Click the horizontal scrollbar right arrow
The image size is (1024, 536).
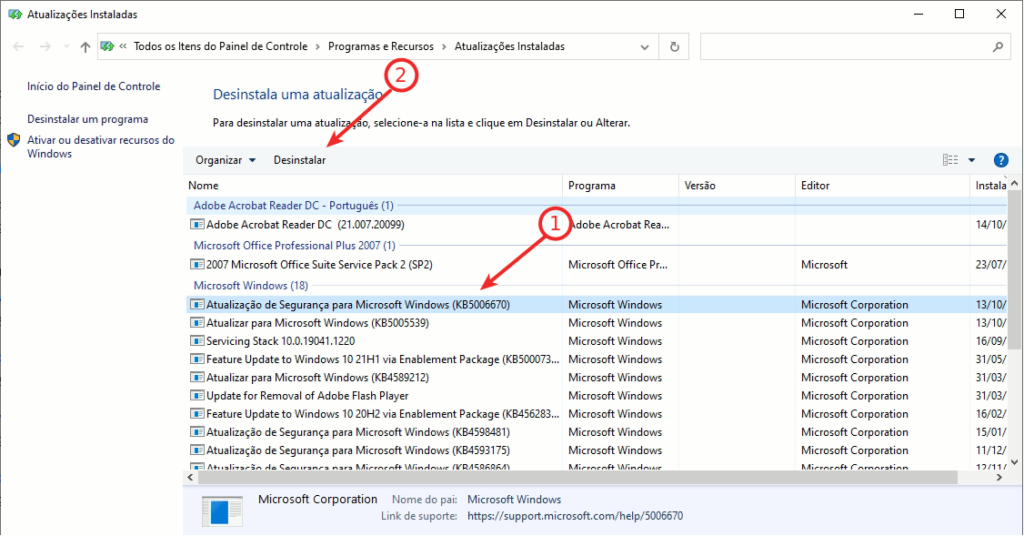point(999,478)
